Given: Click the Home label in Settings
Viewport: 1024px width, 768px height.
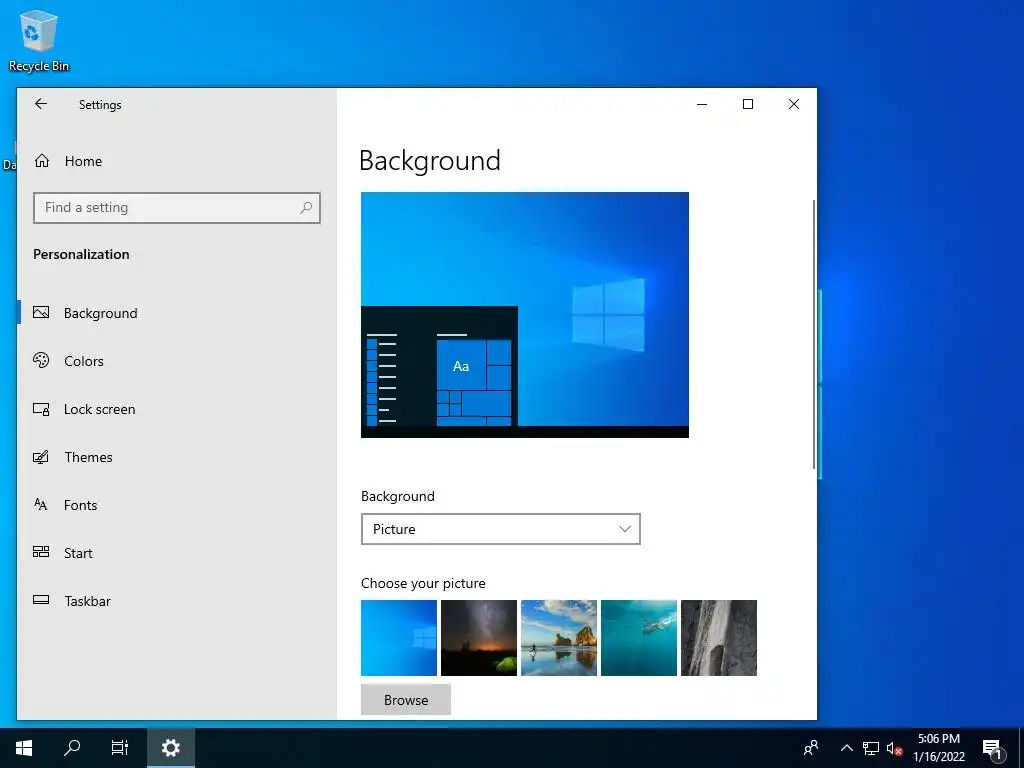Looking at the screenshot, I should (83, 161).
